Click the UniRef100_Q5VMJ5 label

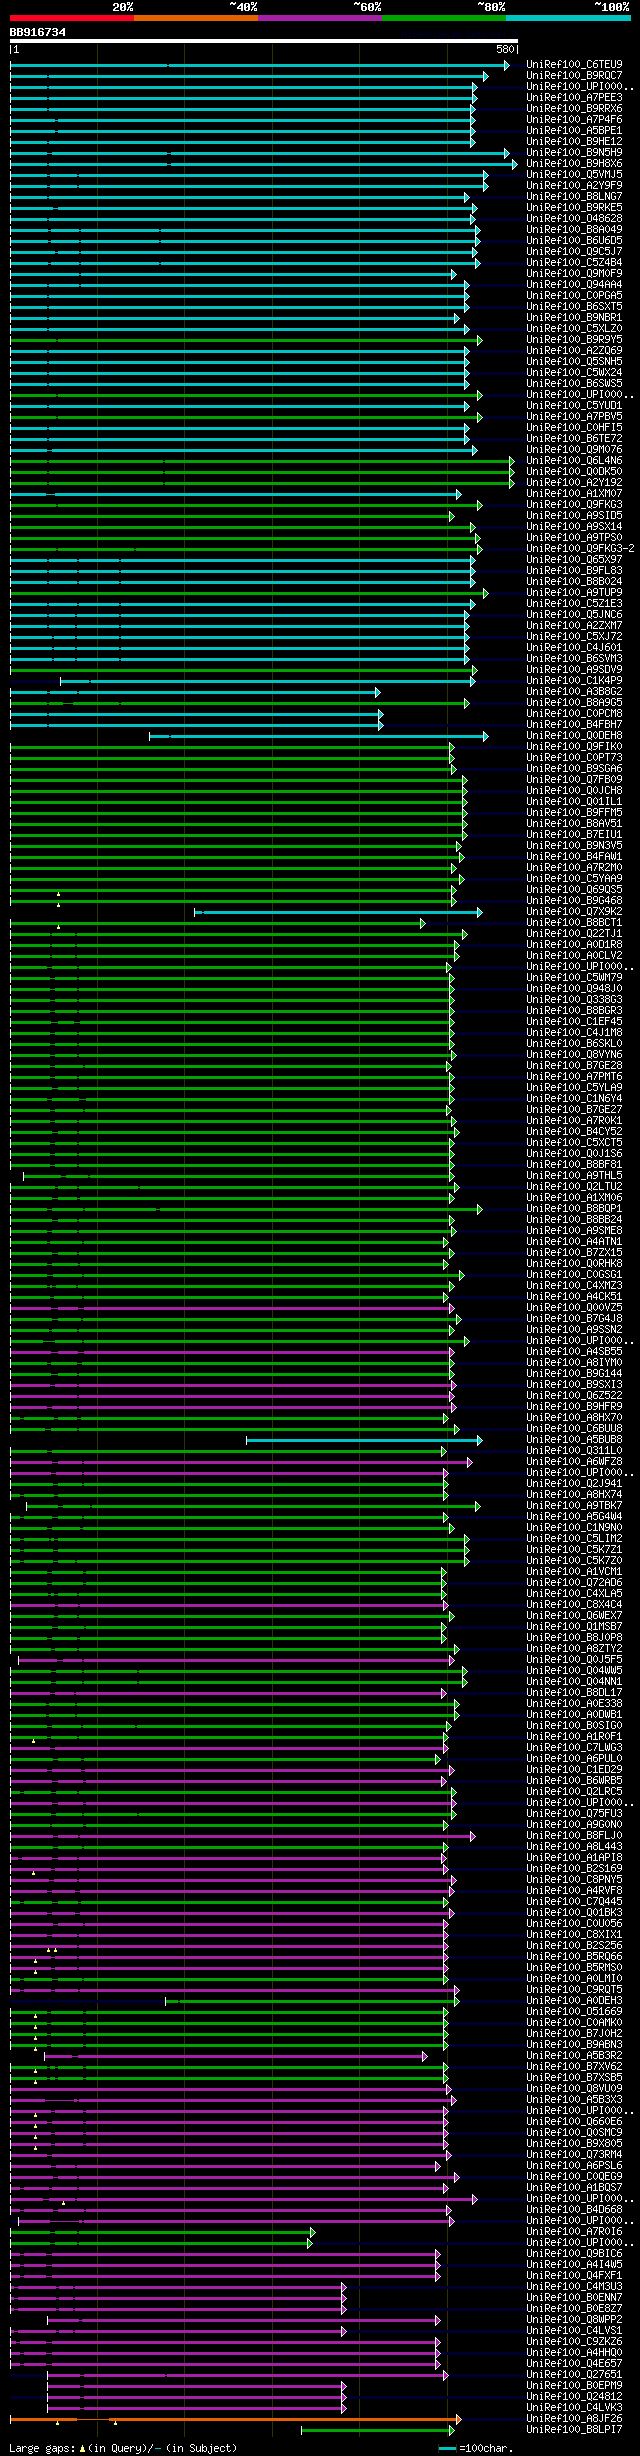point(574,174)
